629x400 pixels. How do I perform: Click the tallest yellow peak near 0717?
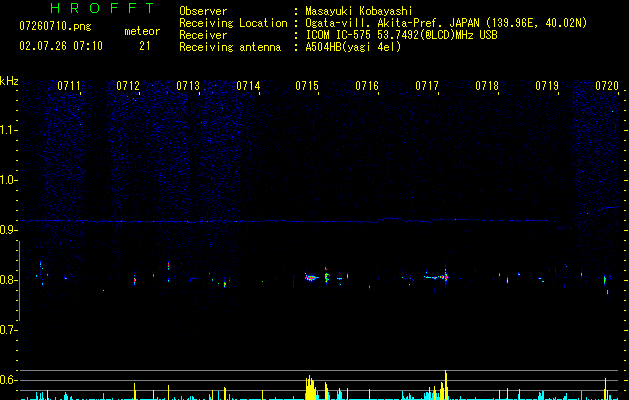(x=446, y=385)
